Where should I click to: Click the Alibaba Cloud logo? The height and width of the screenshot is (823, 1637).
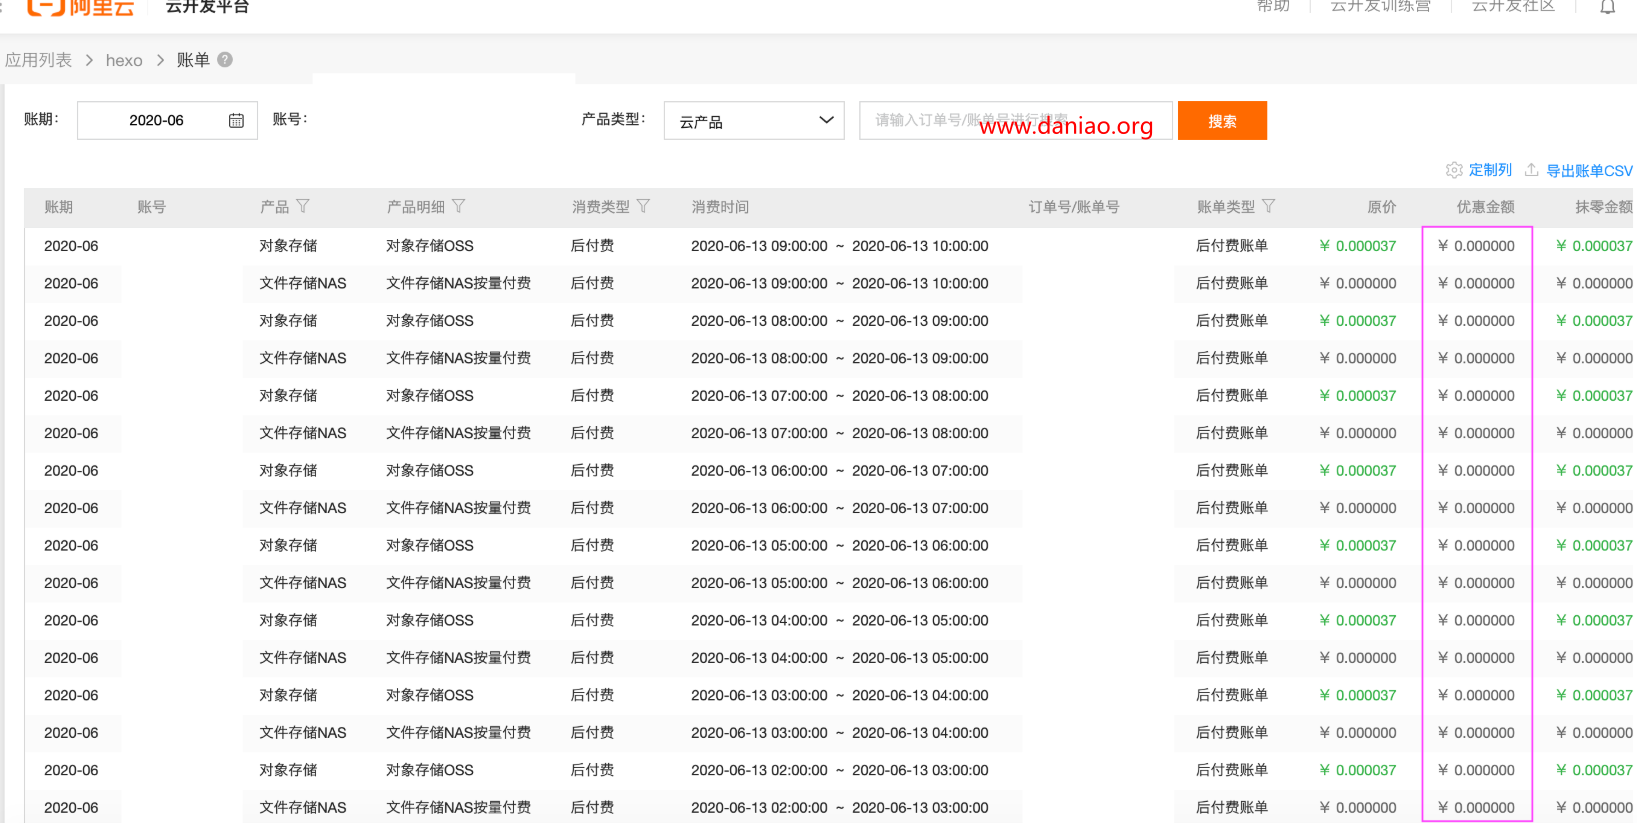[x=80, y=7]
